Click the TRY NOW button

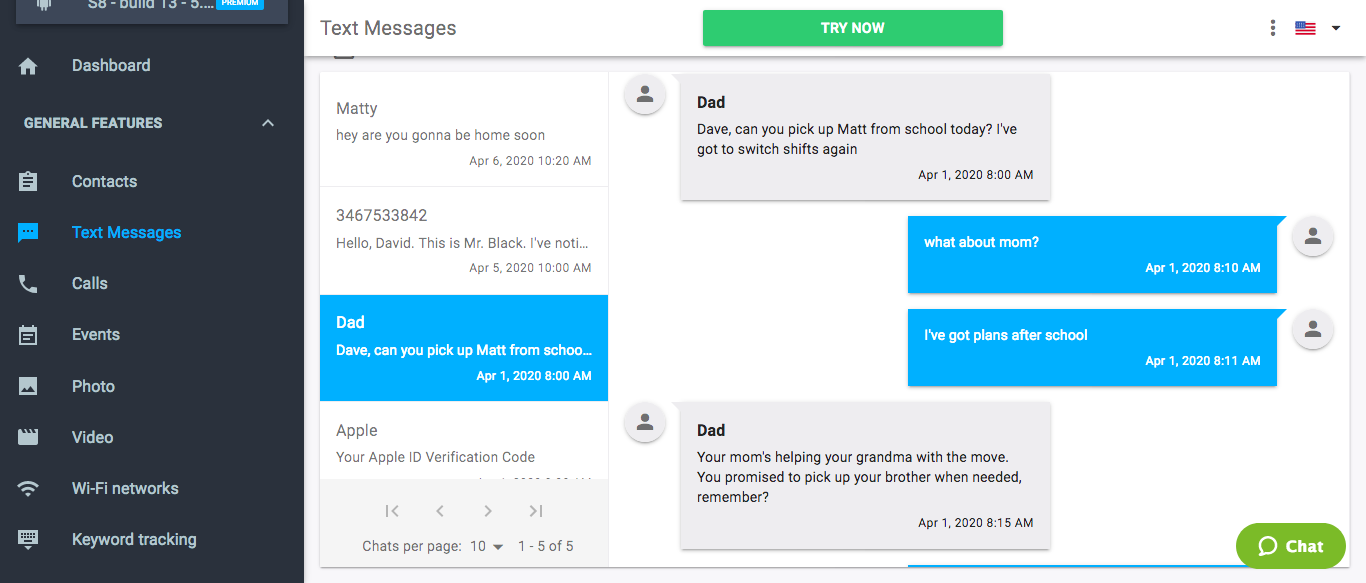click(x=853, y=28)
